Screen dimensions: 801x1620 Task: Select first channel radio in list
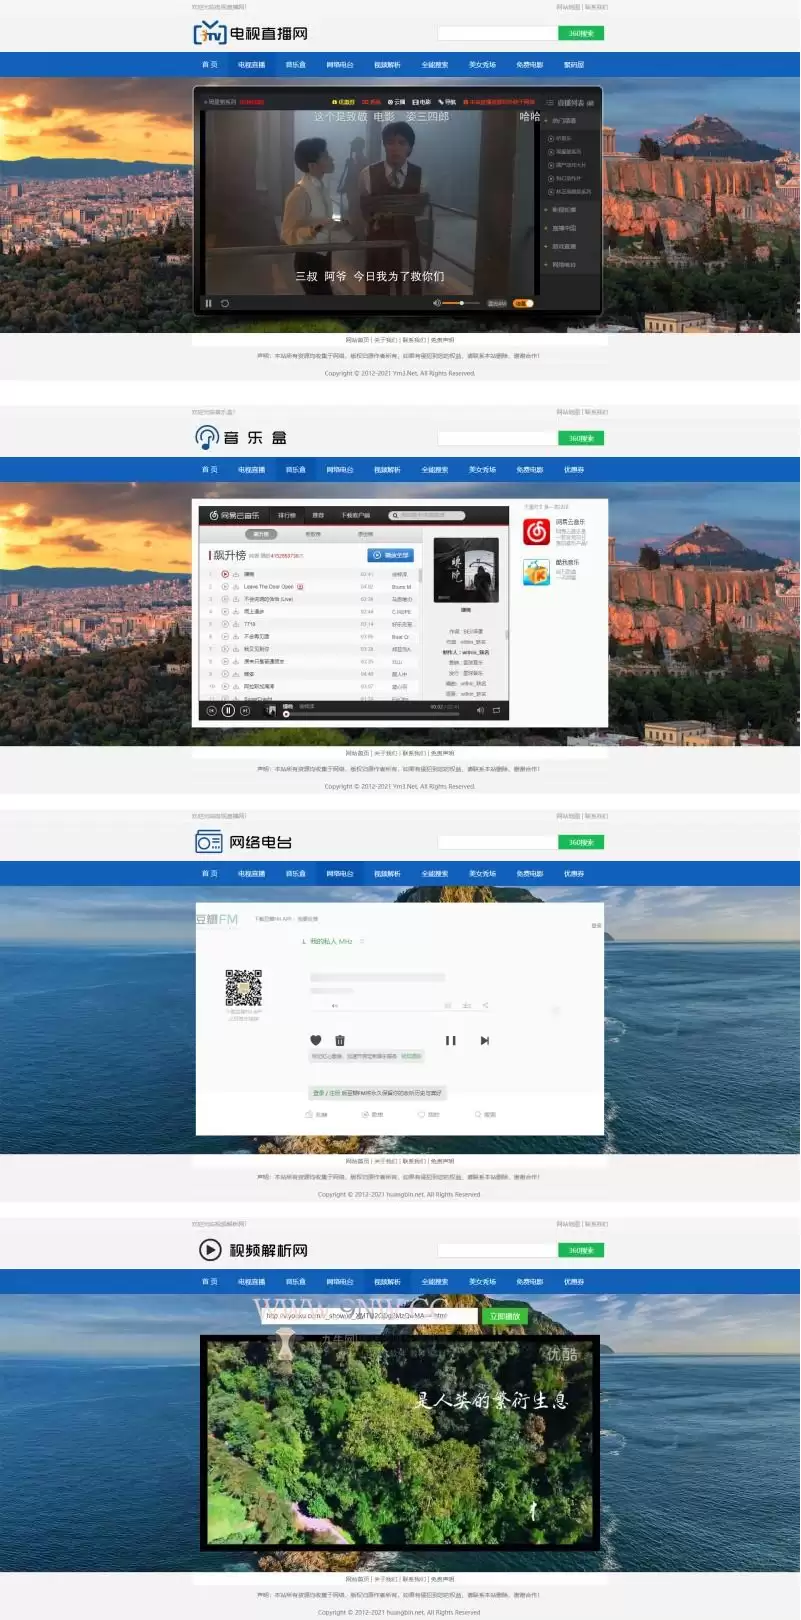click(x=551, y=138)
